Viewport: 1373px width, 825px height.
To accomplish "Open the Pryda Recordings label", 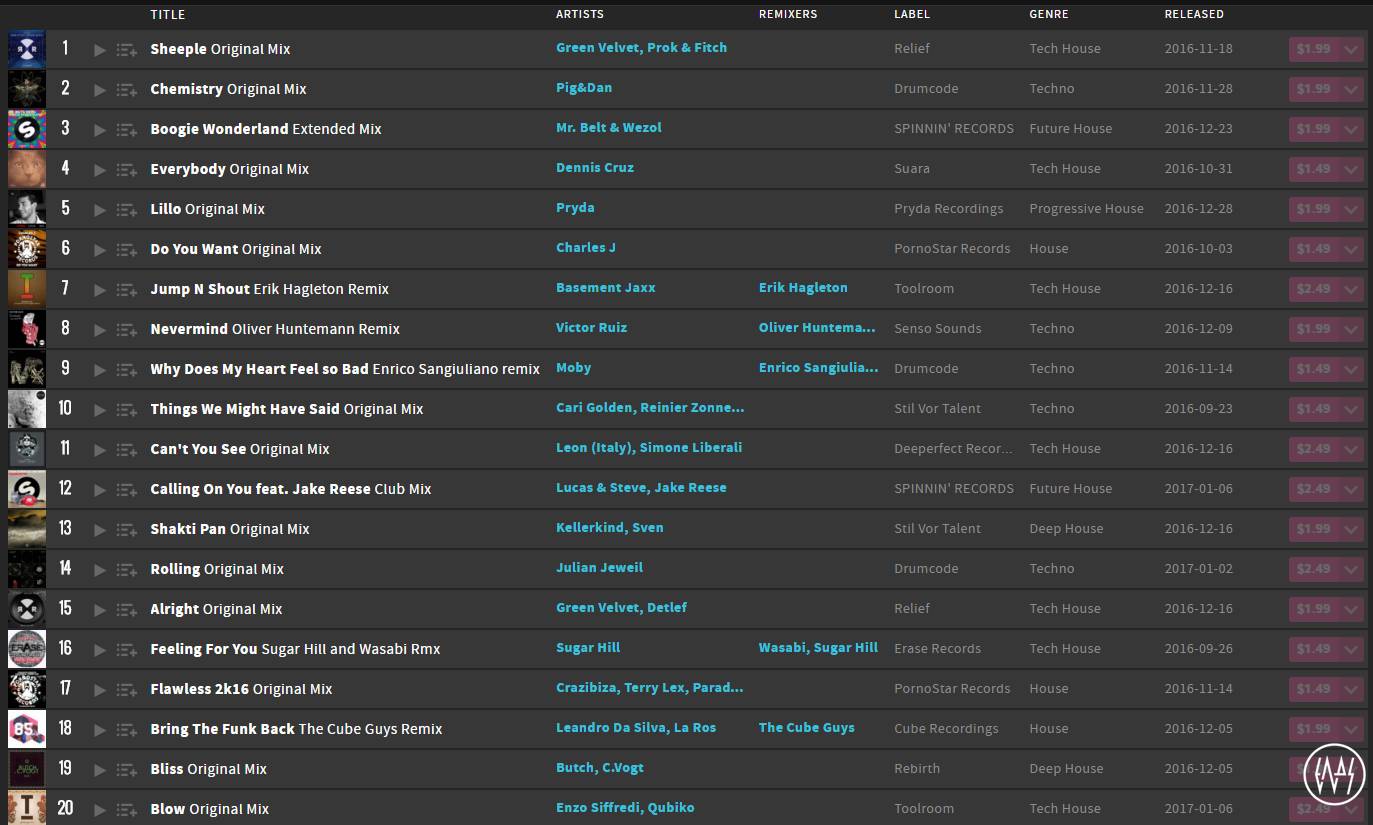I will point(948,209).
